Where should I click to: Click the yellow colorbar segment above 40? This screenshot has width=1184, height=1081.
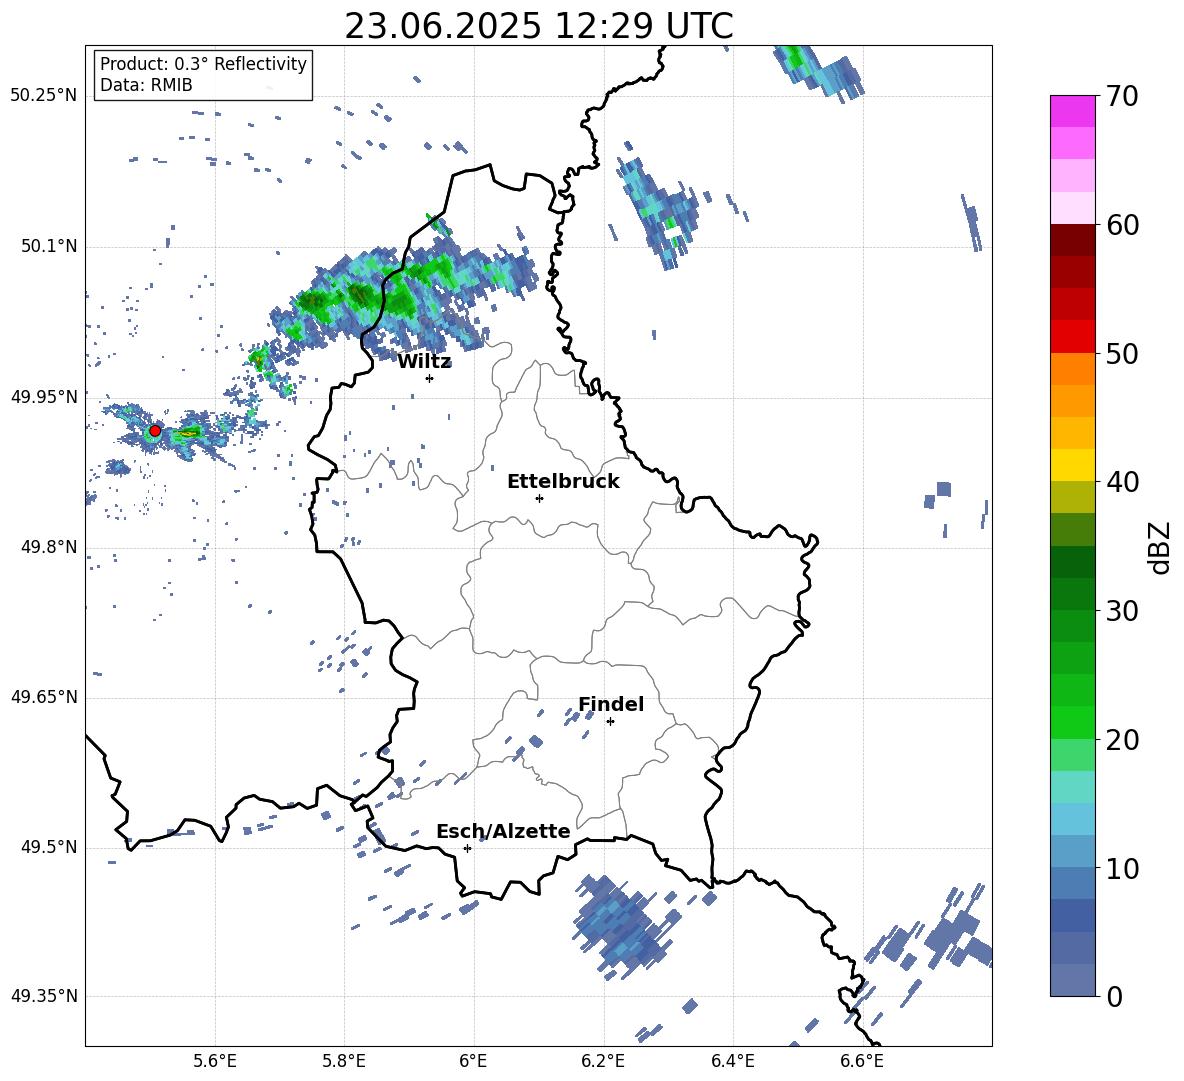point(1072,465)
